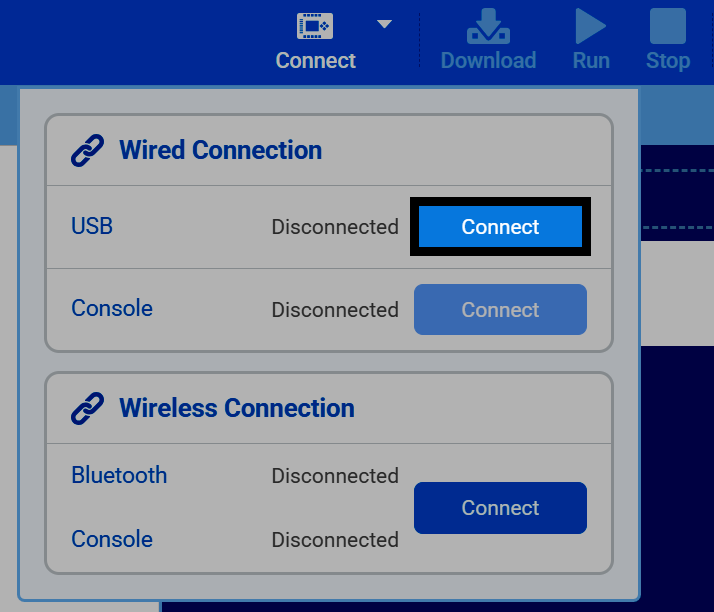
Task: Click the Stop text label
Action: click(x=668, y=61)
